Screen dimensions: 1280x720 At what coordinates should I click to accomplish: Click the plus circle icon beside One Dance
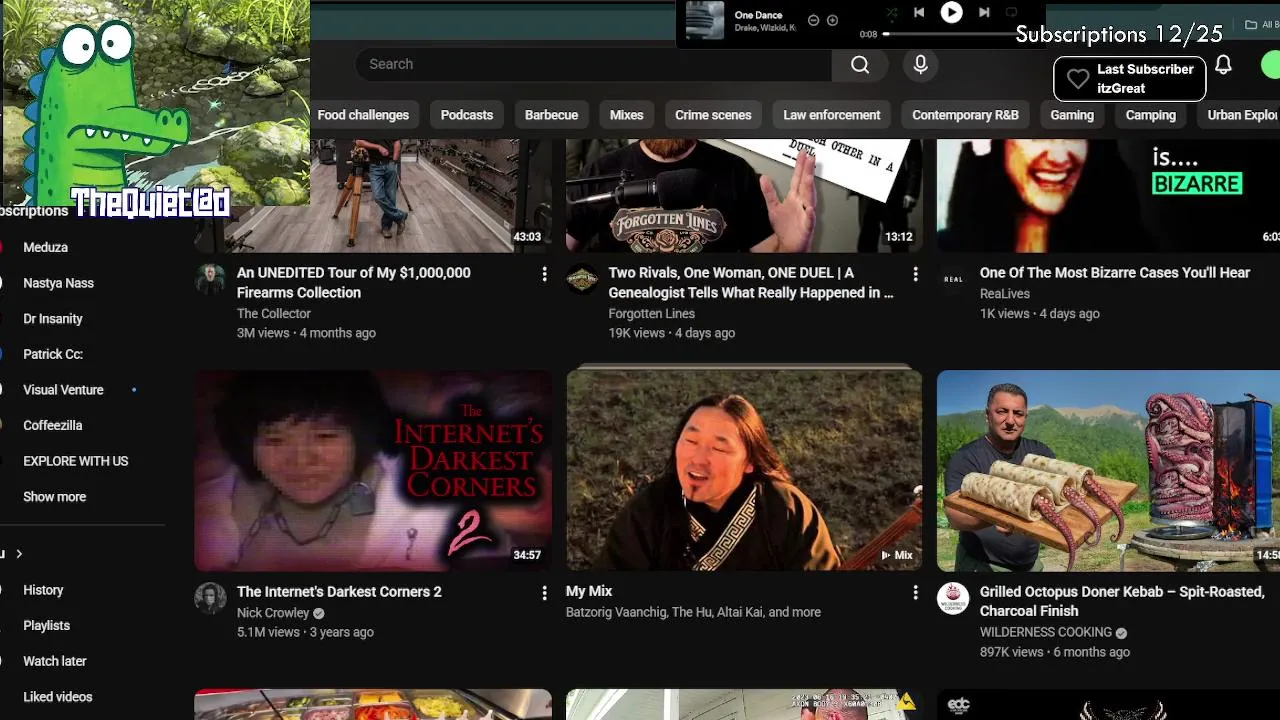click(x=832, y=20)
